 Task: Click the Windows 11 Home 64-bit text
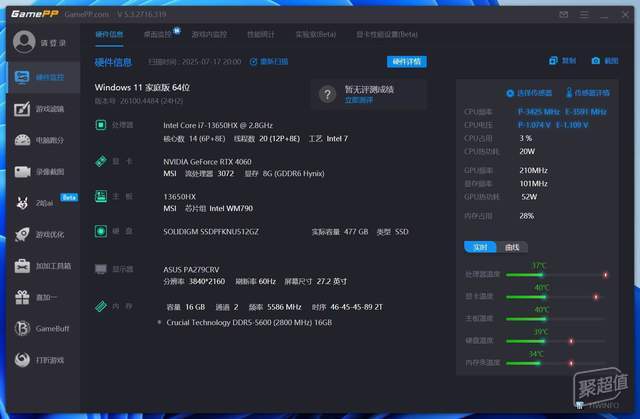(142, 87)
